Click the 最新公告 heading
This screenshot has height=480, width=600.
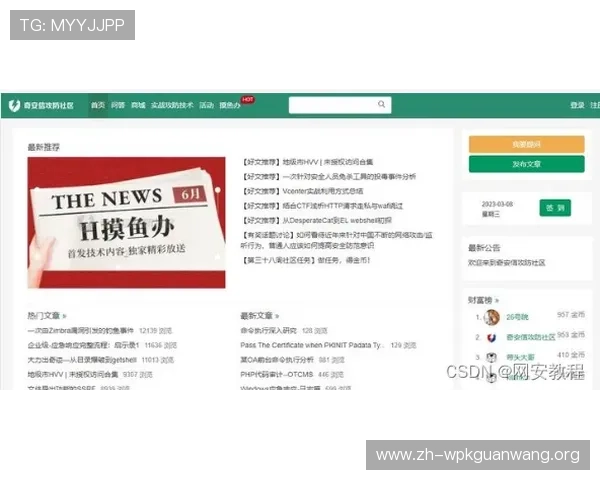point(484,248)
